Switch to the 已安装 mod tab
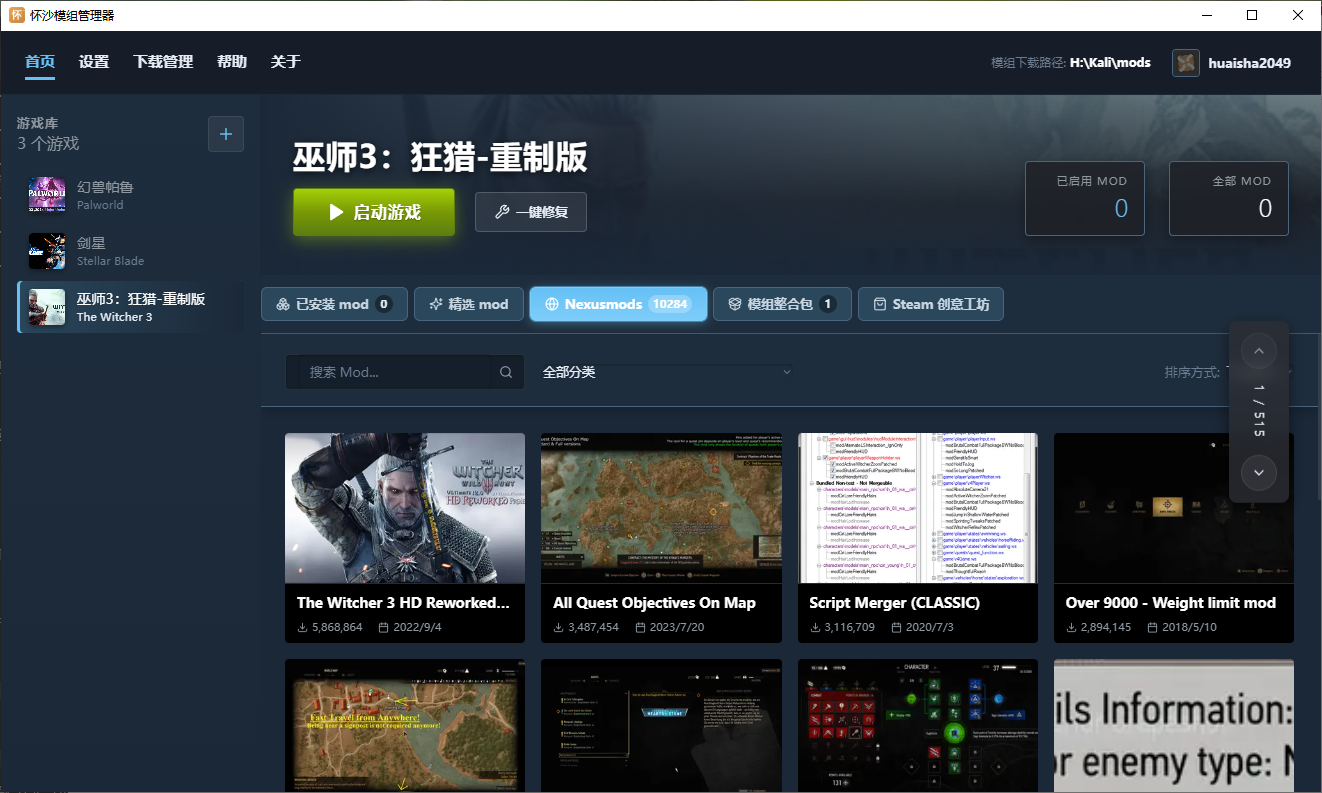This screenshot has height=793, width=1322. click(334, 304)
